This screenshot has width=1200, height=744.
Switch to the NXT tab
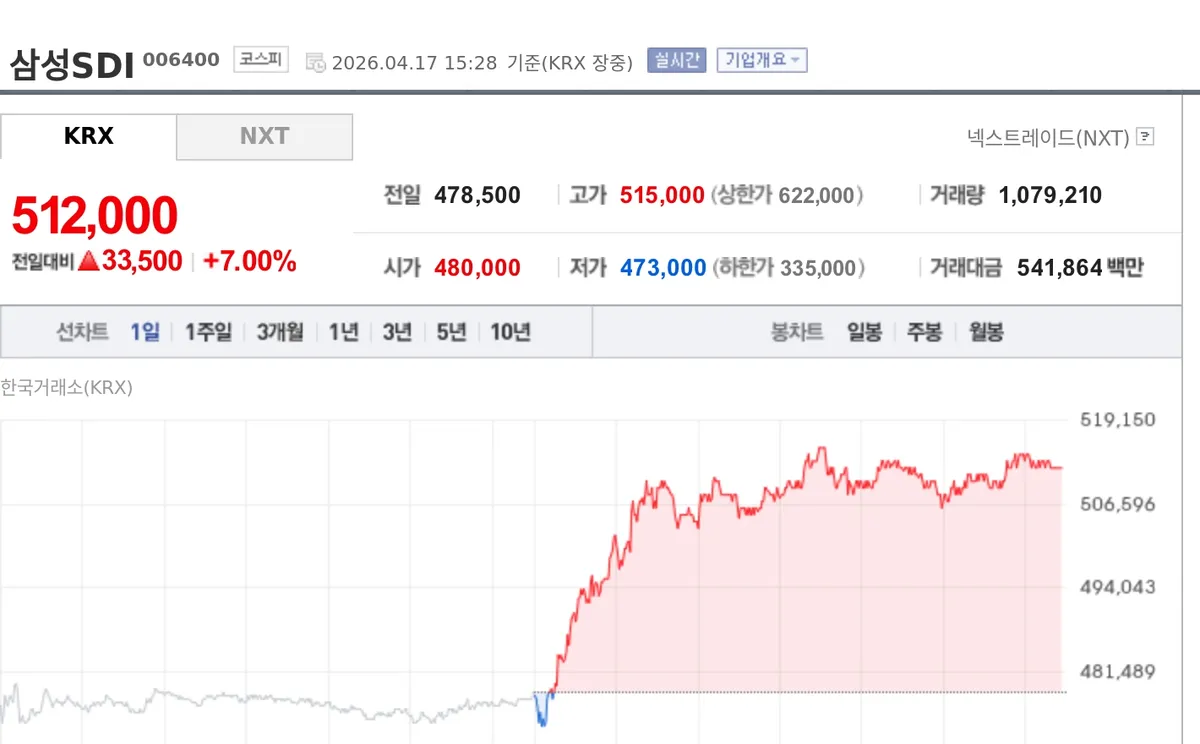click(264, 136)
